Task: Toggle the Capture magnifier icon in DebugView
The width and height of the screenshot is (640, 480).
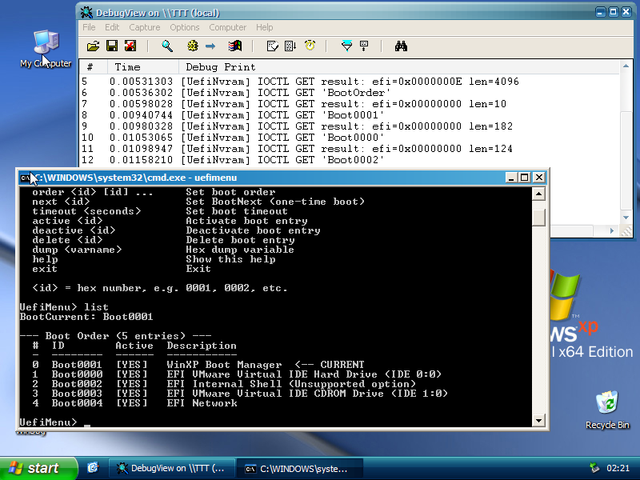Action: [x=167, y=46]
